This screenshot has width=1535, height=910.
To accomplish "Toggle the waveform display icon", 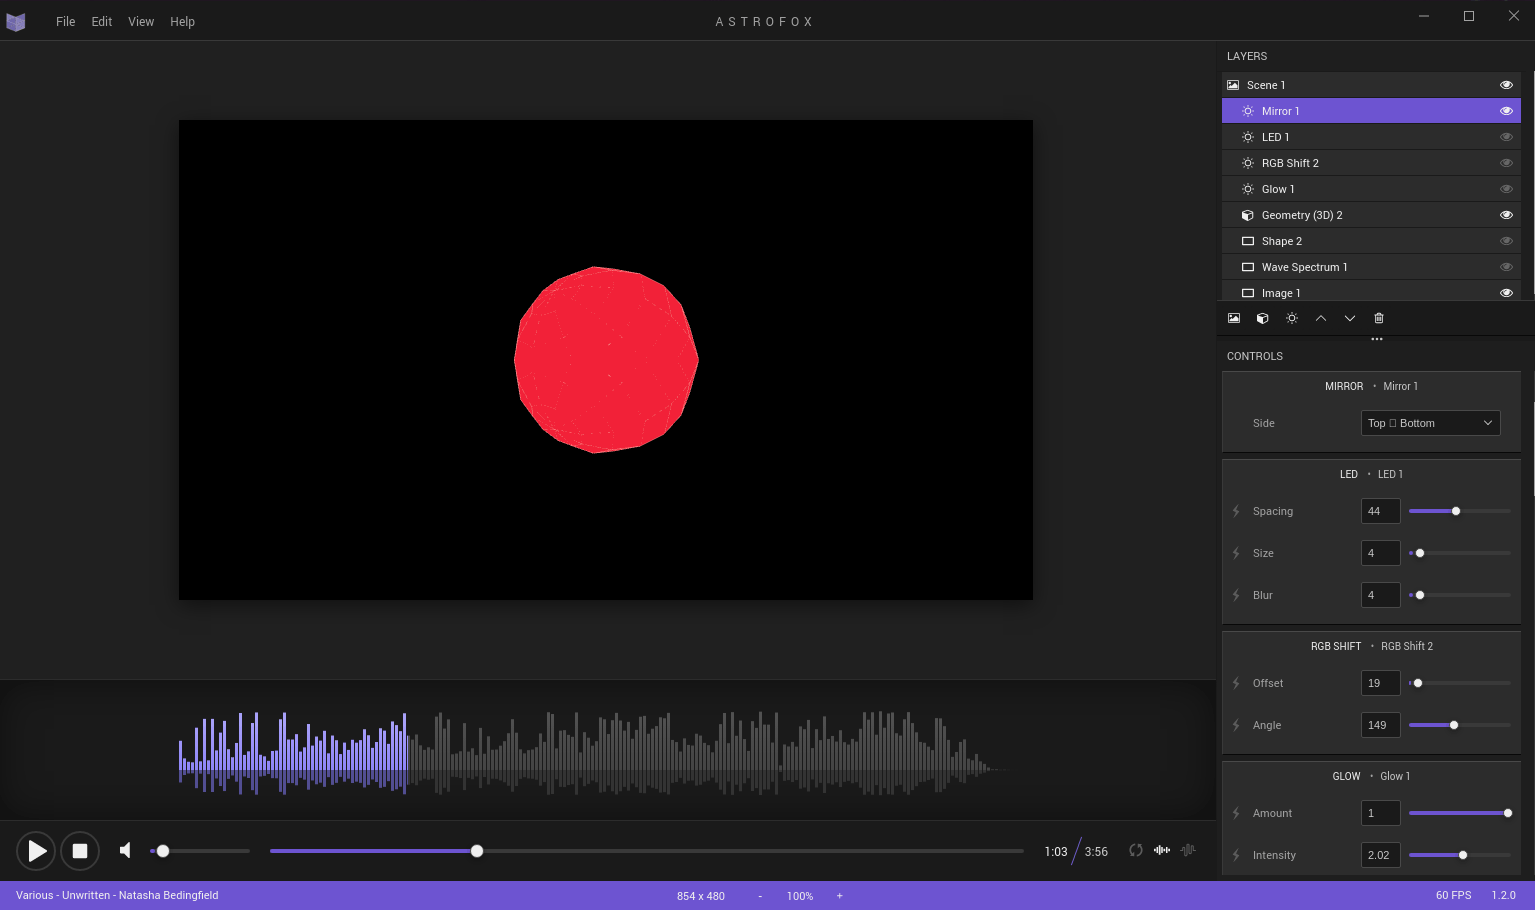I will pyautogui.click(x=1162, y=850).
